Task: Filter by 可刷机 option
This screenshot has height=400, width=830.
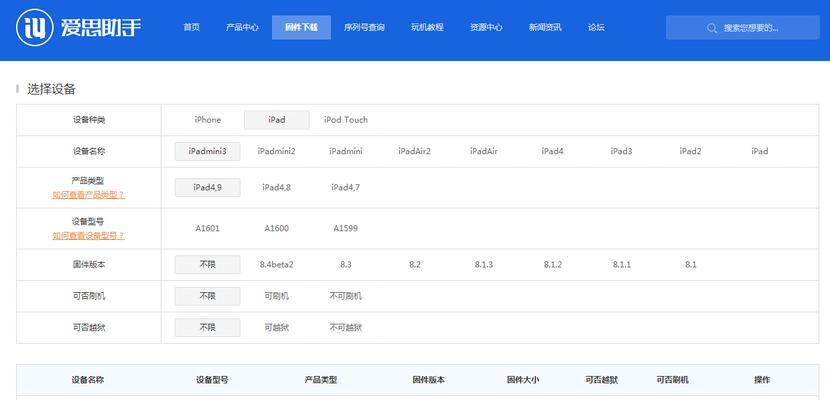Action: [276, 296]
